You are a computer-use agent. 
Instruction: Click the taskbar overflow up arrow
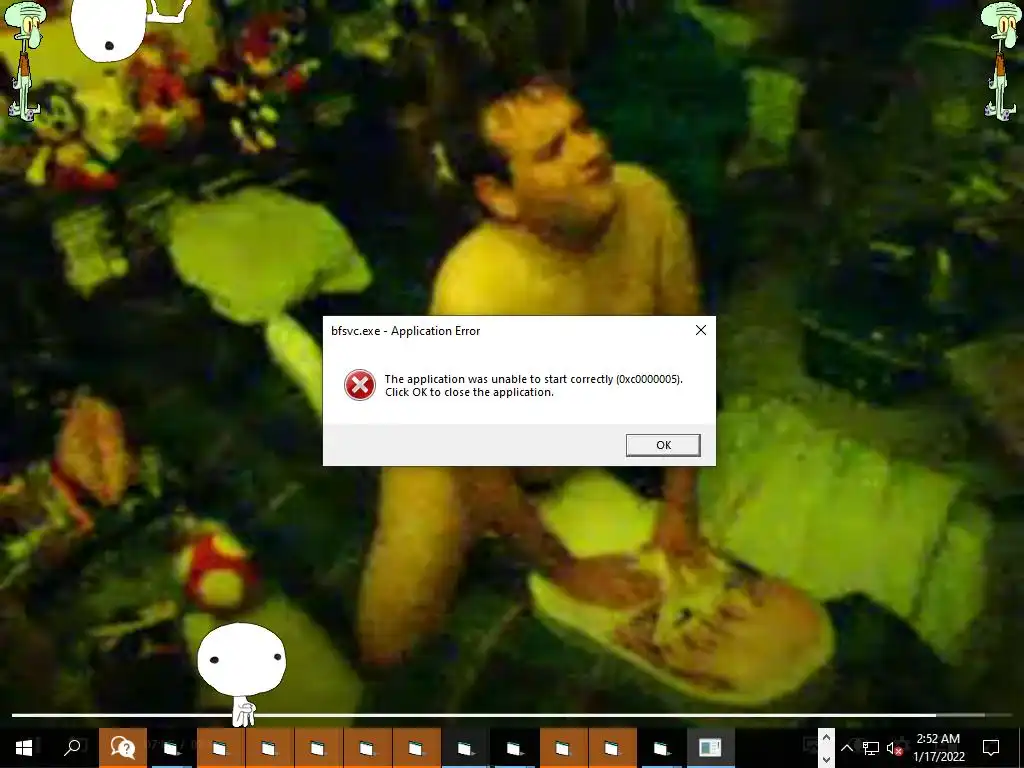click(x=826, y=737)
